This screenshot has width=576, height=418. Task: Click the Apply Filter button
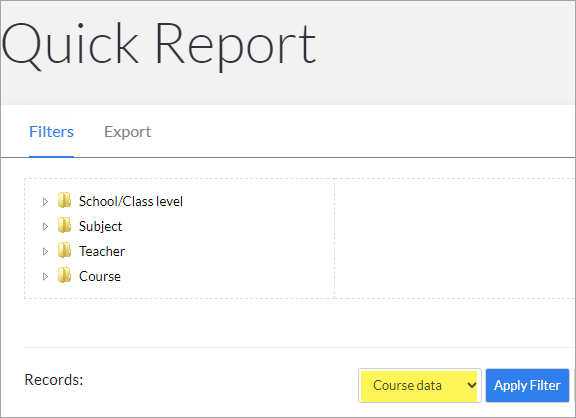(x=527, y=386)
